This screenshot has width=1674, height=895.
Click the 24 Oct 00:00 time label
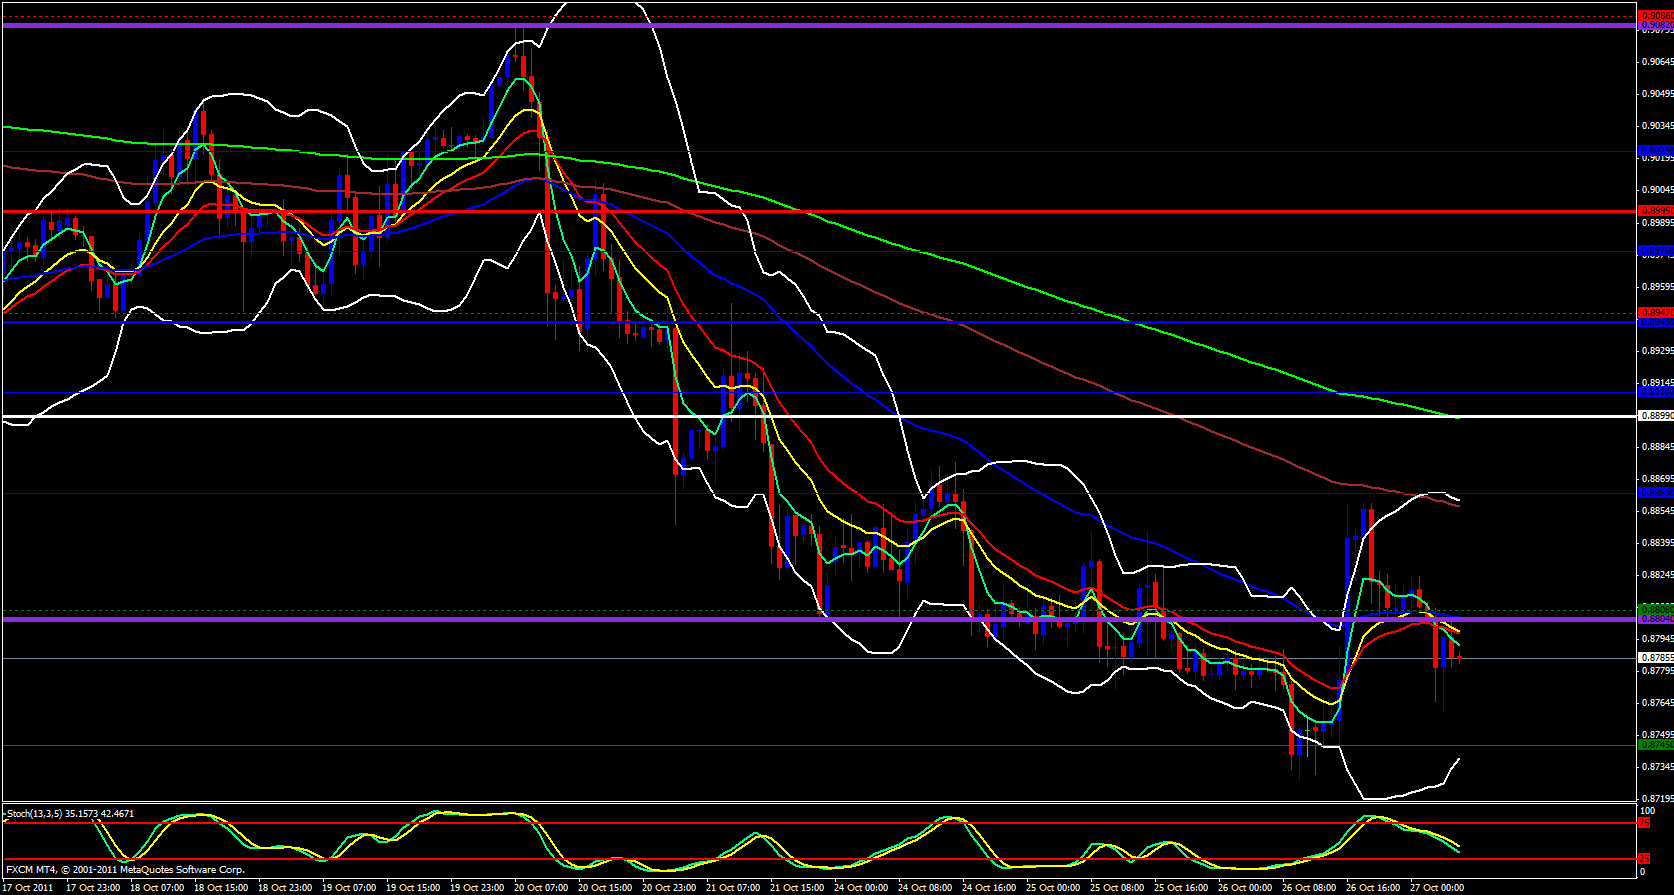[861, 888]
